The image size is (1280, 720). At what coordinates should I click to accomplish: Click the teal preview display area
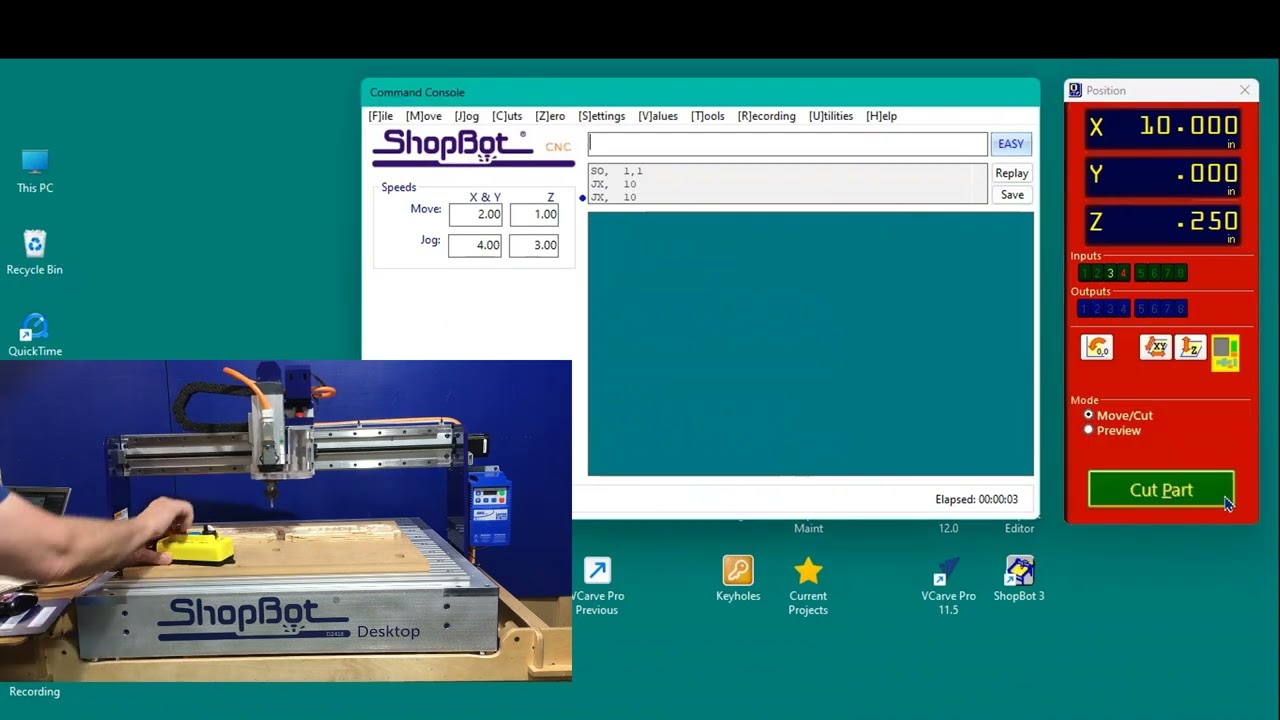(x=810, y=344)
